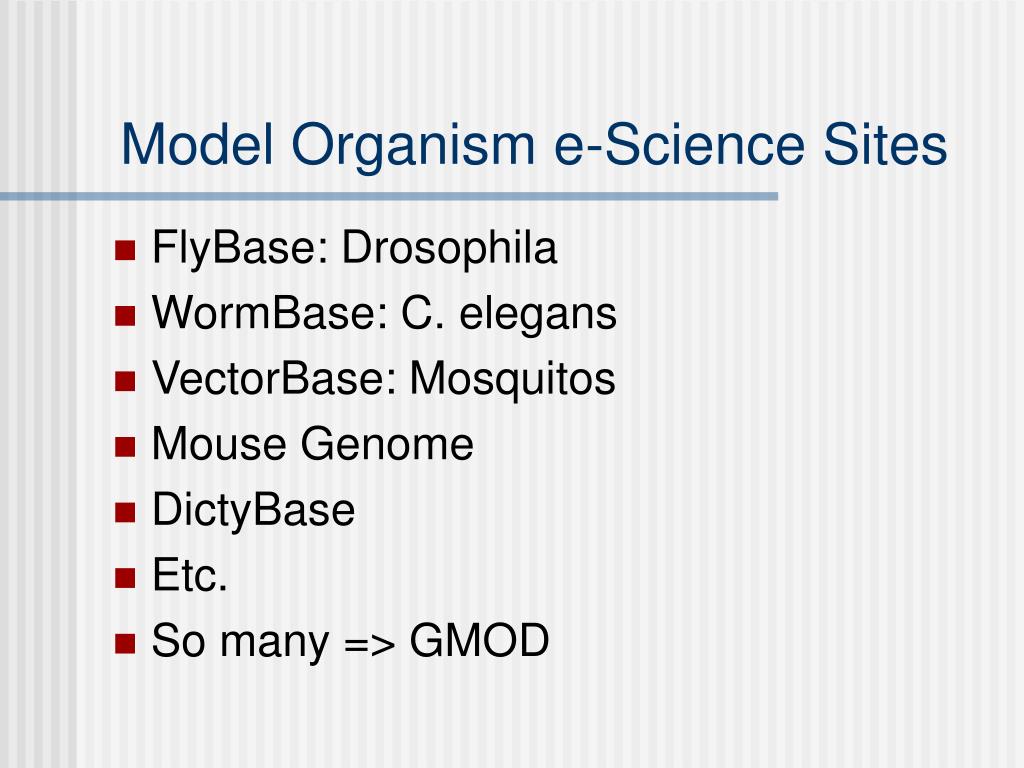The width and height of the screenshot is (1024, 768).
Task: Click the => arrow before GMOD
Action: pos(370,643)
